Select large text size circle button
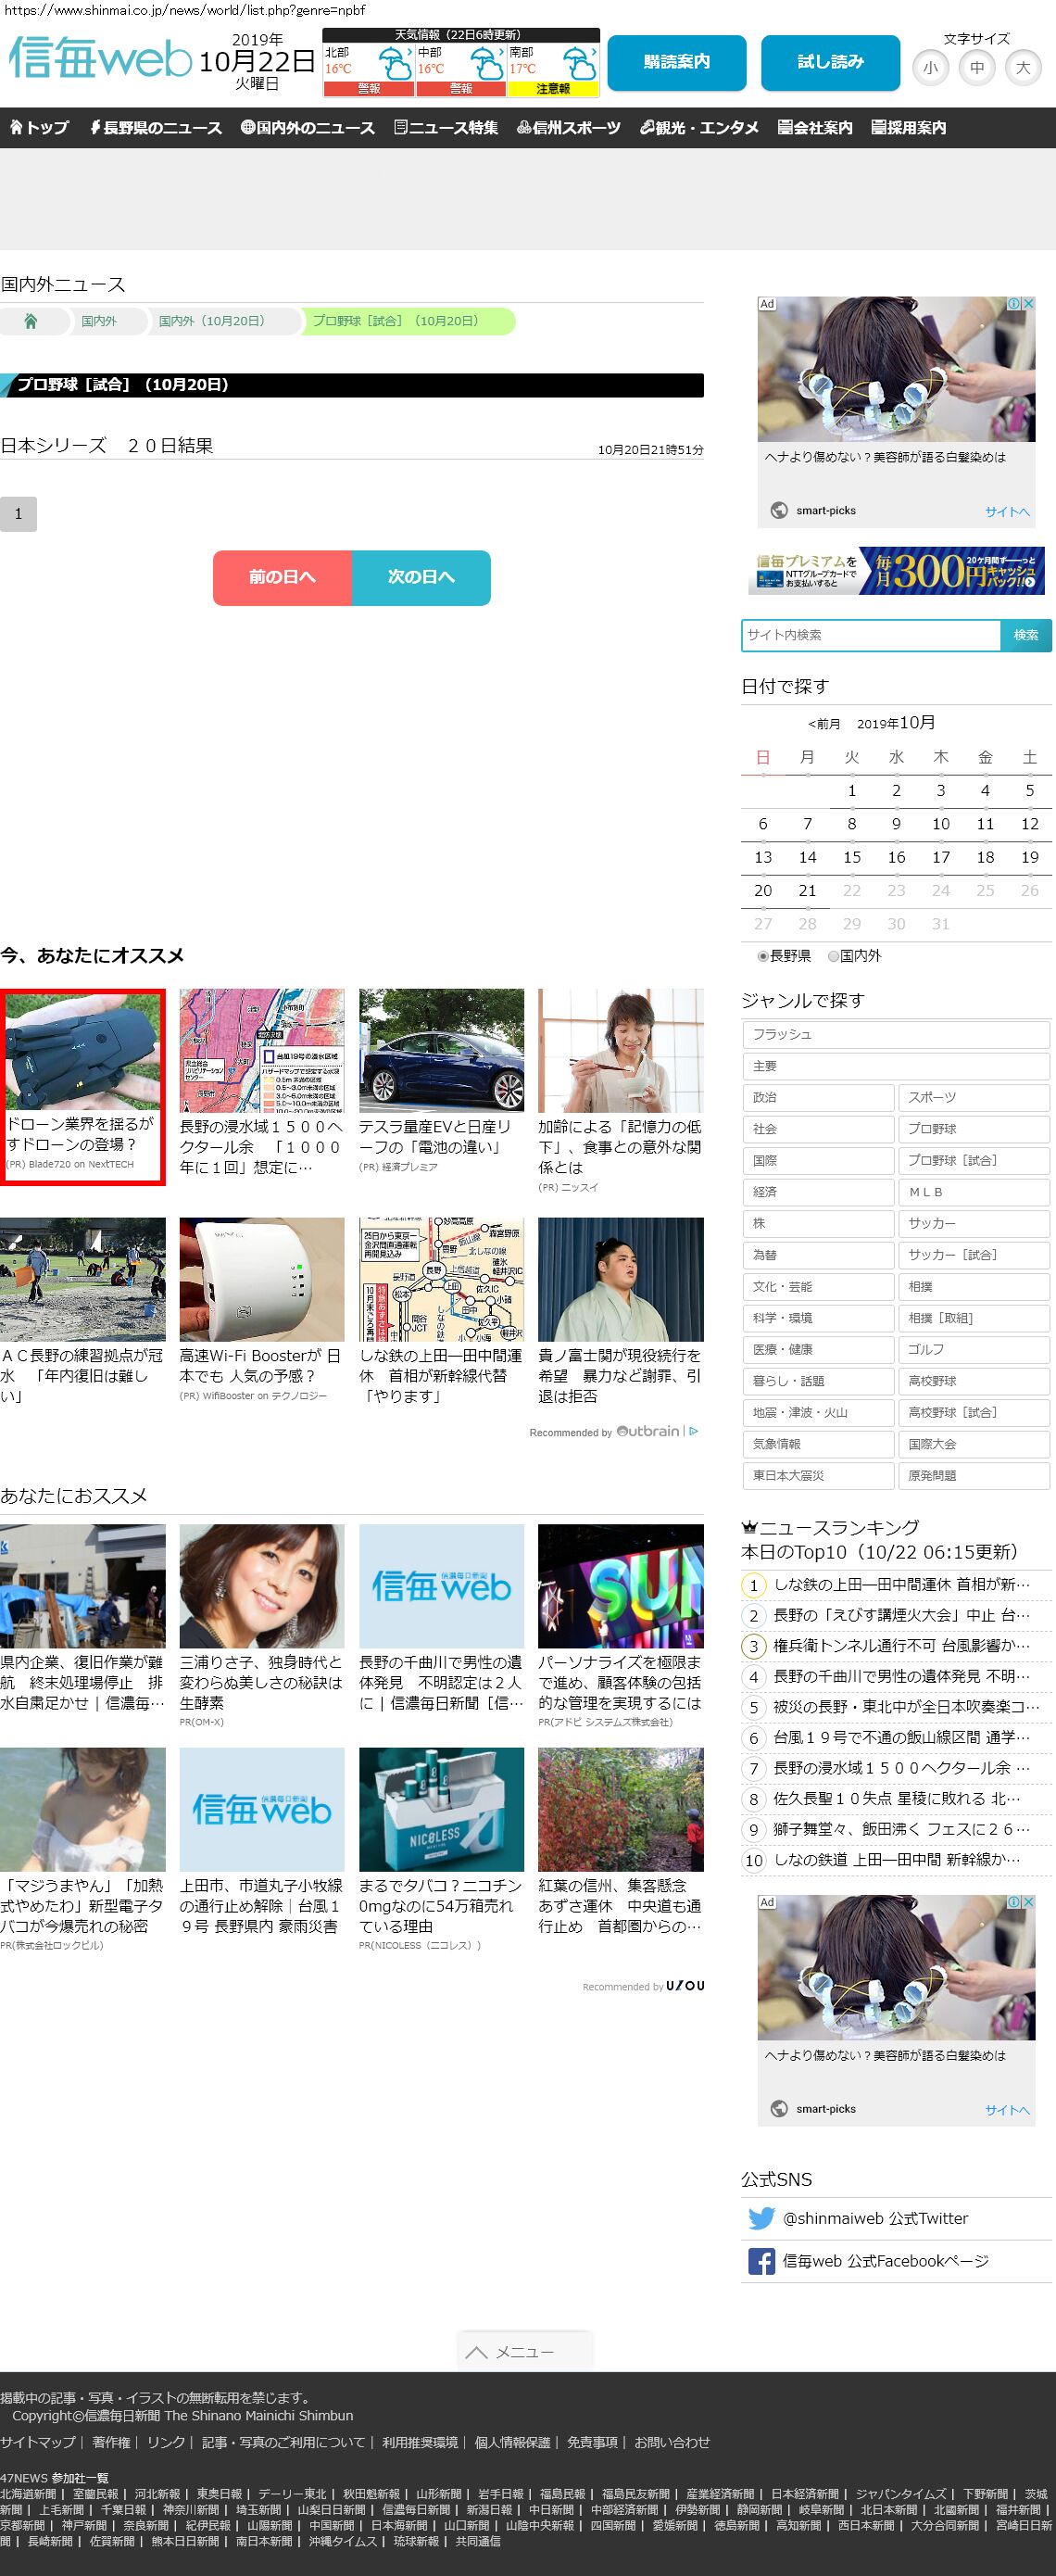The height and width of the screenshot is (2576, 1056). pos(1022,68)
